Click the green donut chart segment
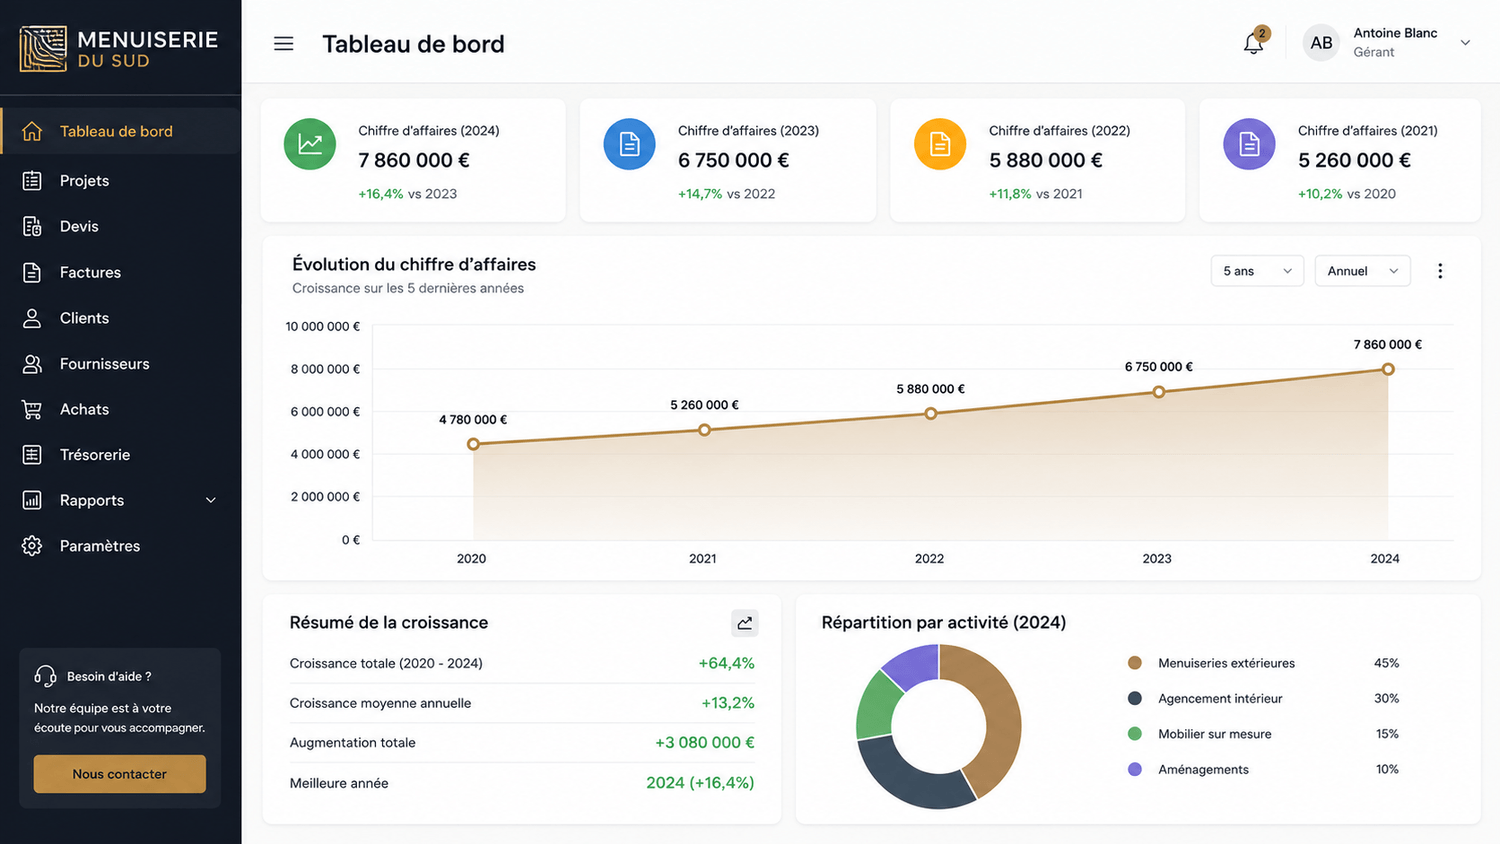This screenshot has width=1500, height=844. click(875, 706)
